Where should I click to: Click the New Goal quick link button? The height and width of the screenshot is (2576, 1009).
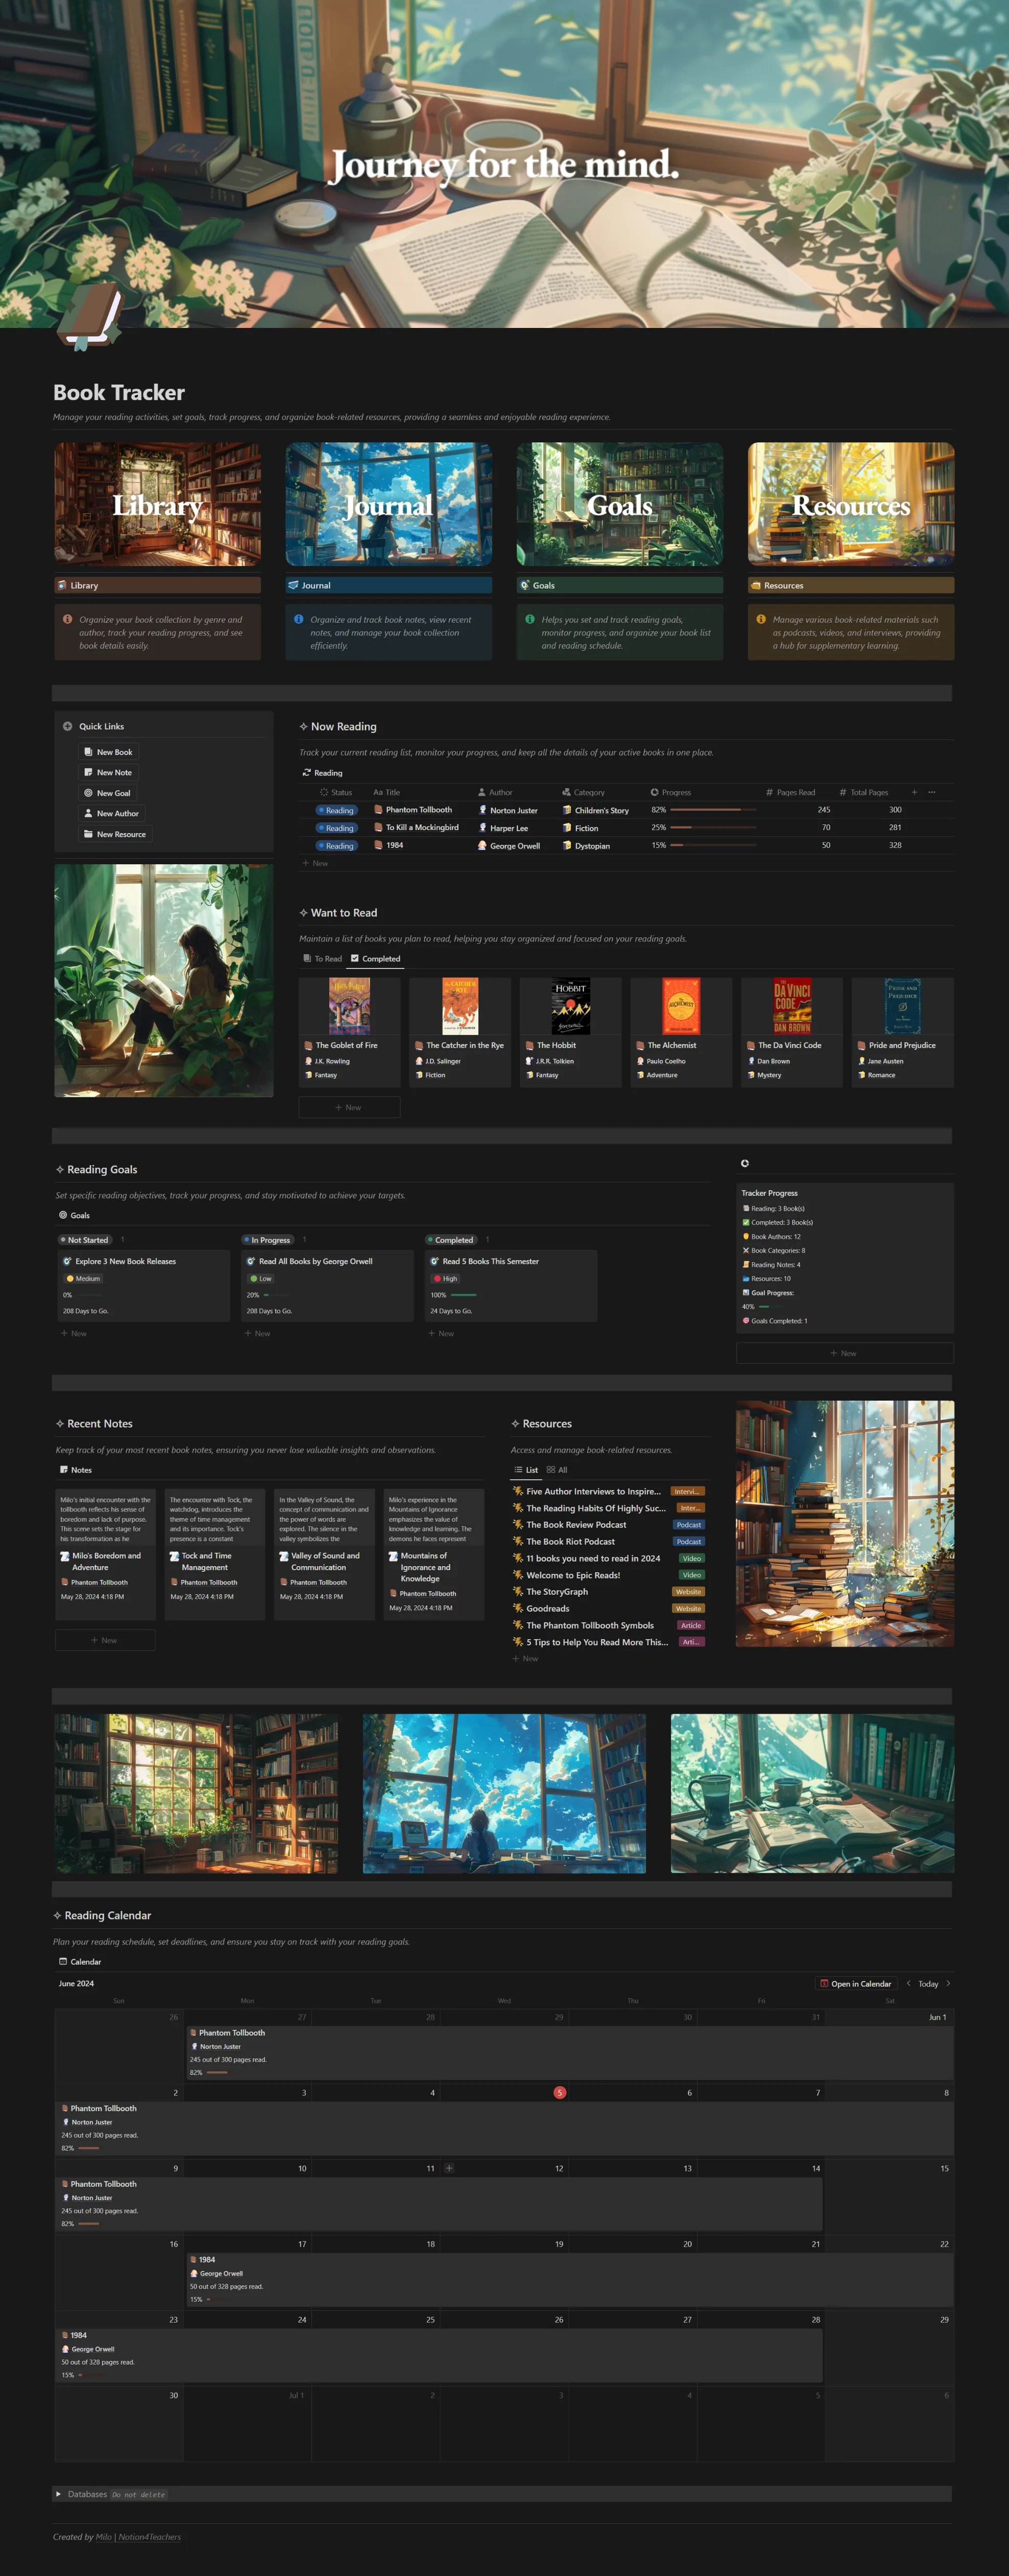point(107,793)
